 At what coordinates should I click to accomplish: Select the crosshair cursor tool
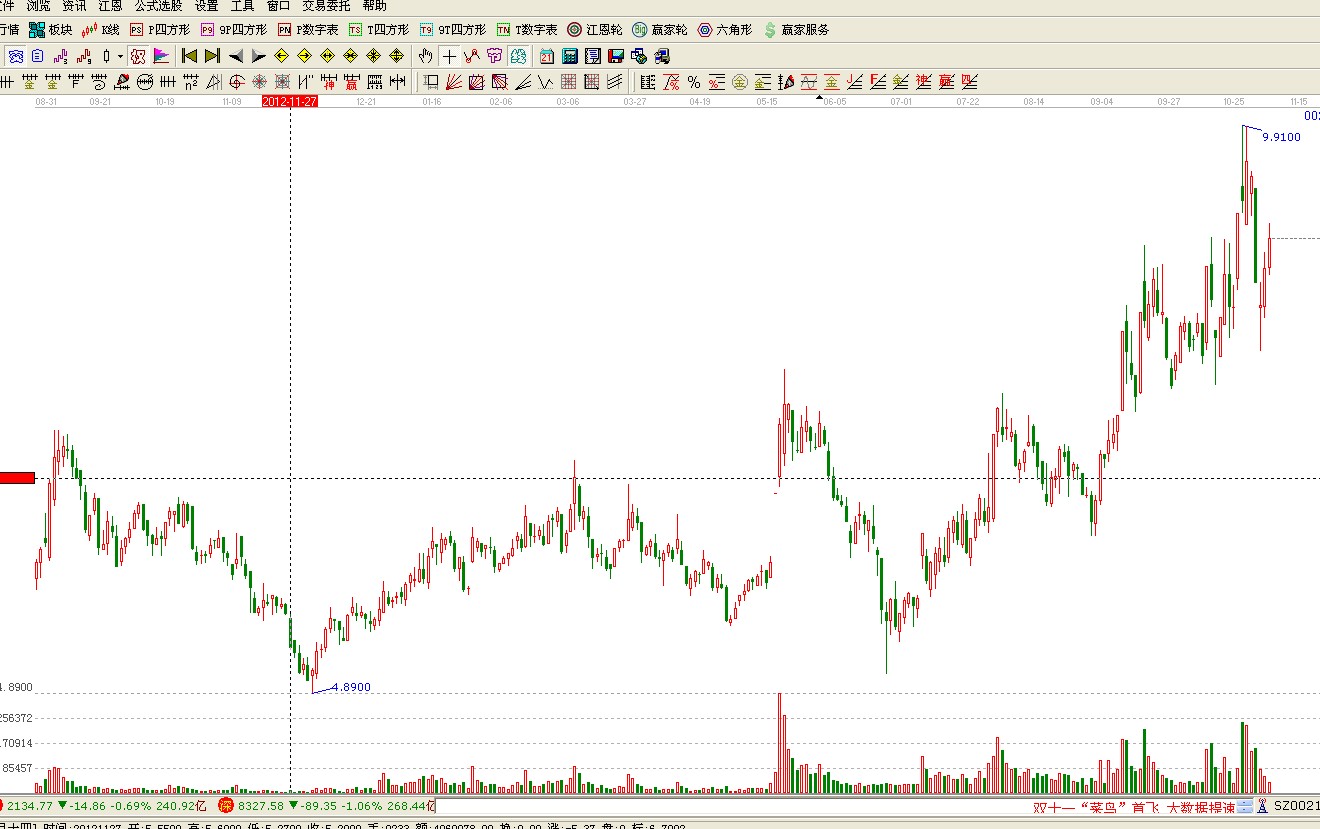pyautogui.click(x=449, y=56)
